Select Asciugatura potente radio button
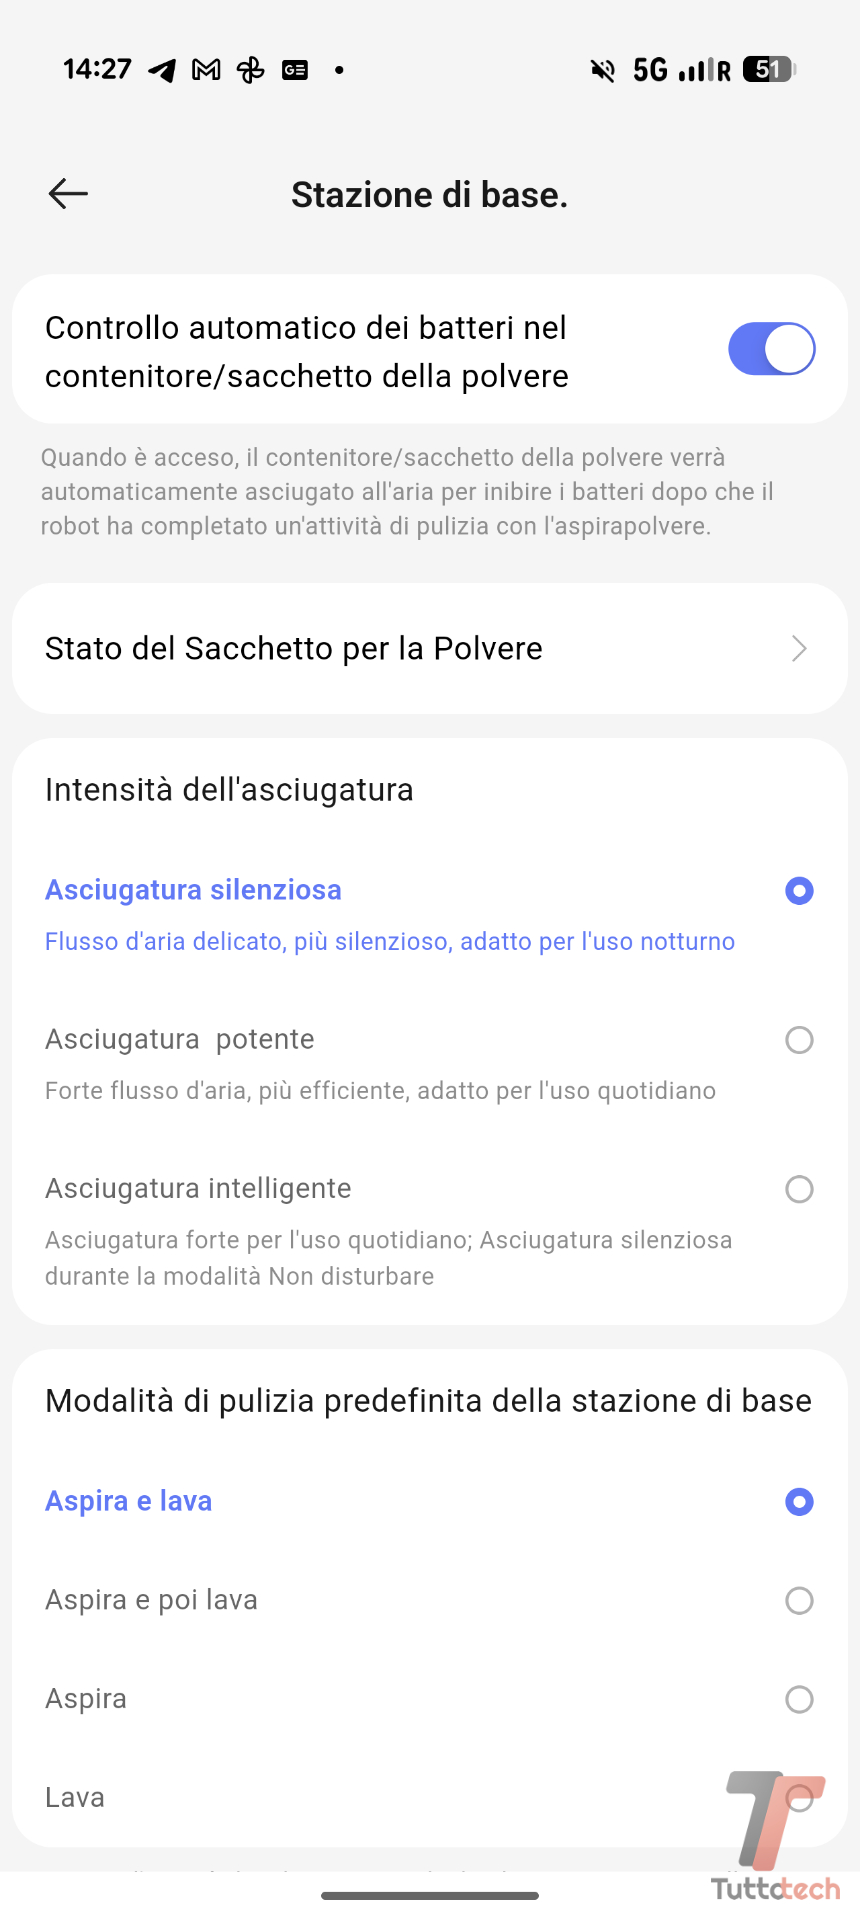 coord(799,1040)
